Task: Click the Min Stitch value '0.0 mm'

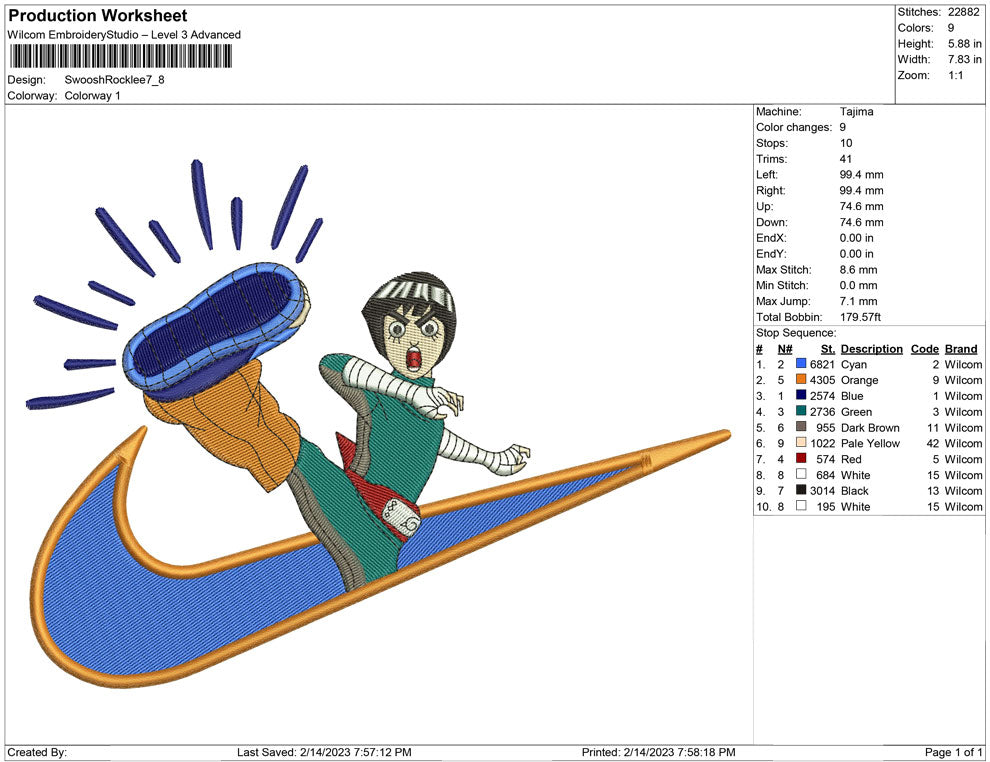Action: click(x=858, y=285)
